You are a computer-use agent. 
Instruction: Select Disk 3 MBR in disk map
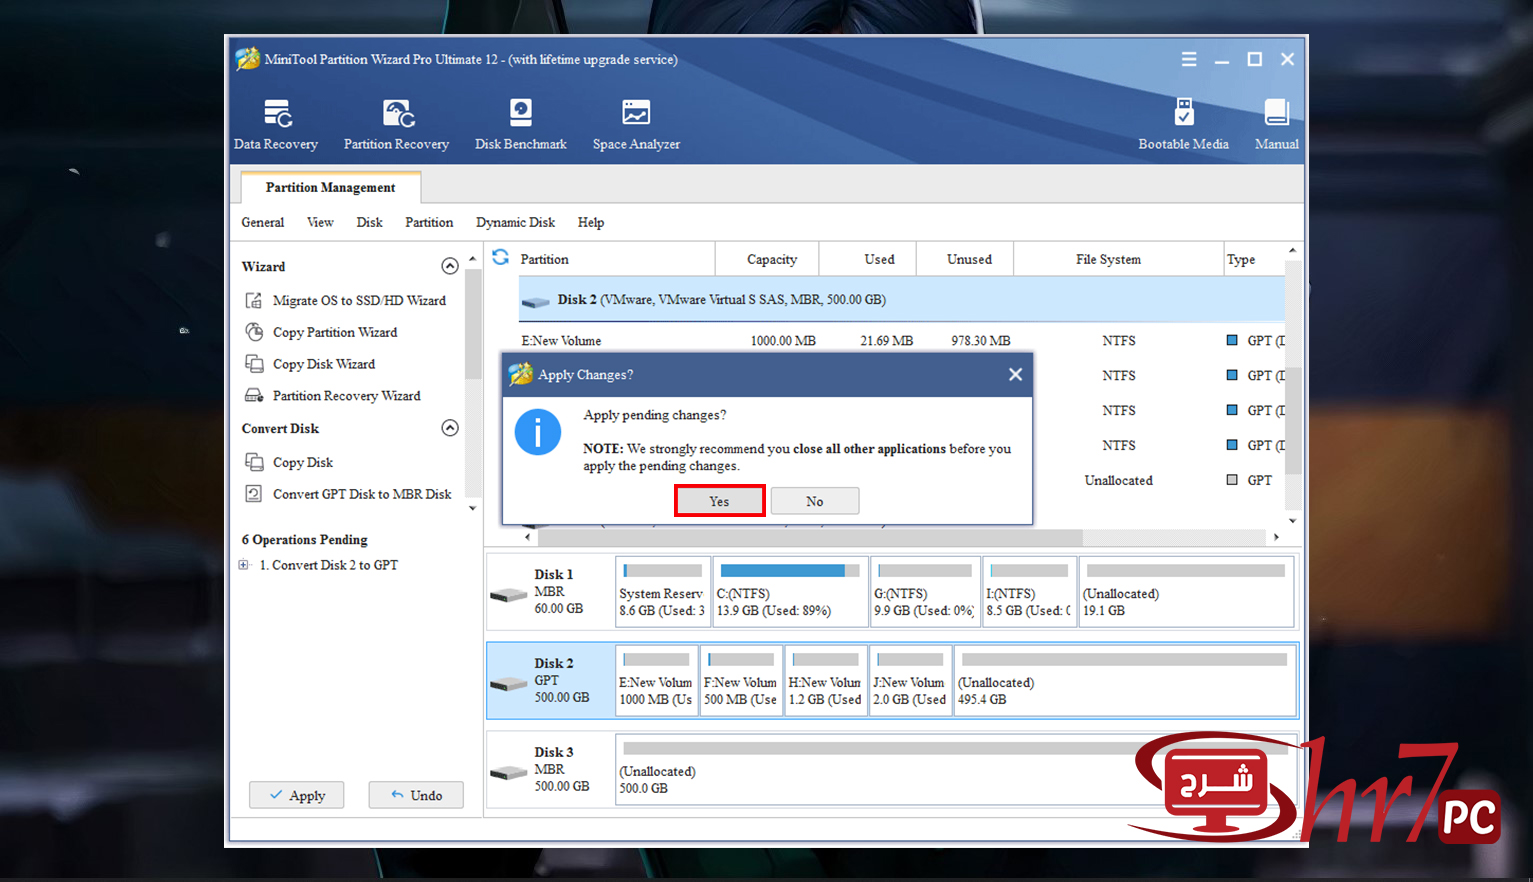tap(549, 769)
